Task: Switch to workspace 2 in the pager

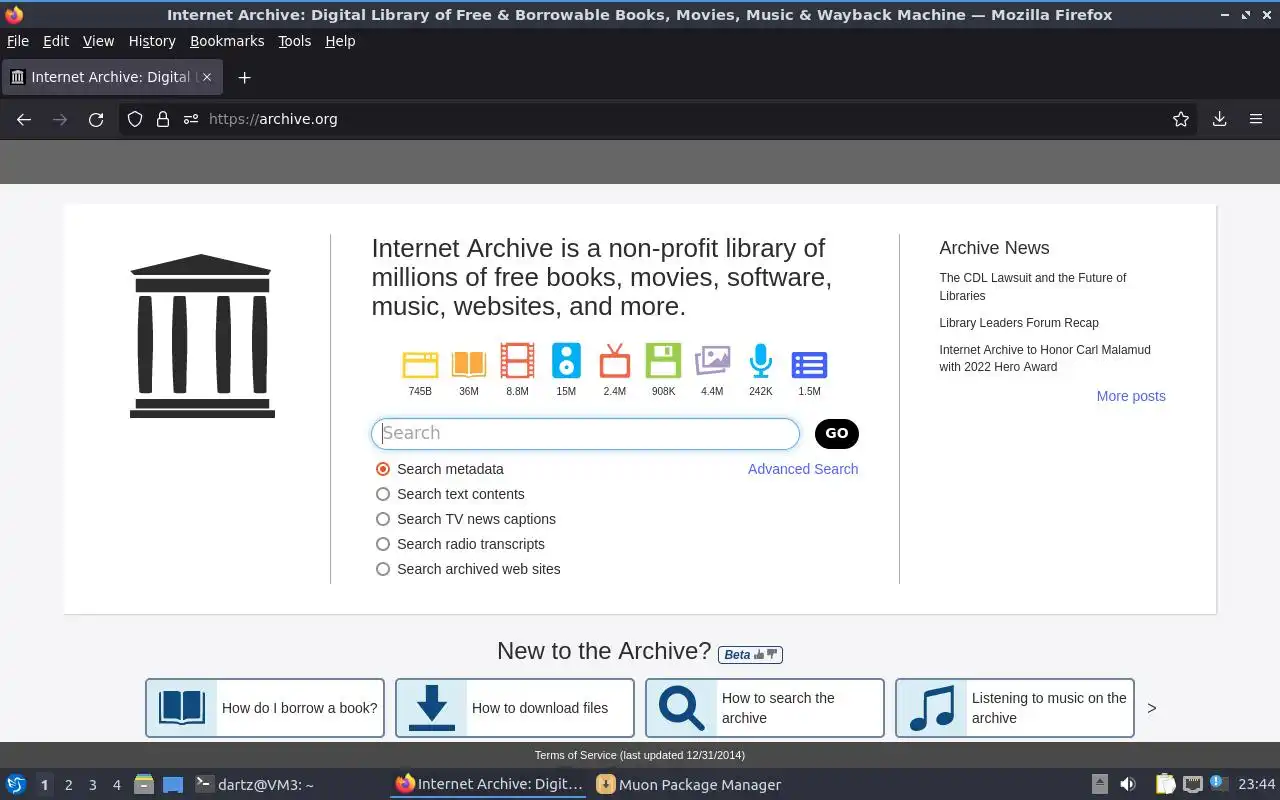Action: click(68, 785)
